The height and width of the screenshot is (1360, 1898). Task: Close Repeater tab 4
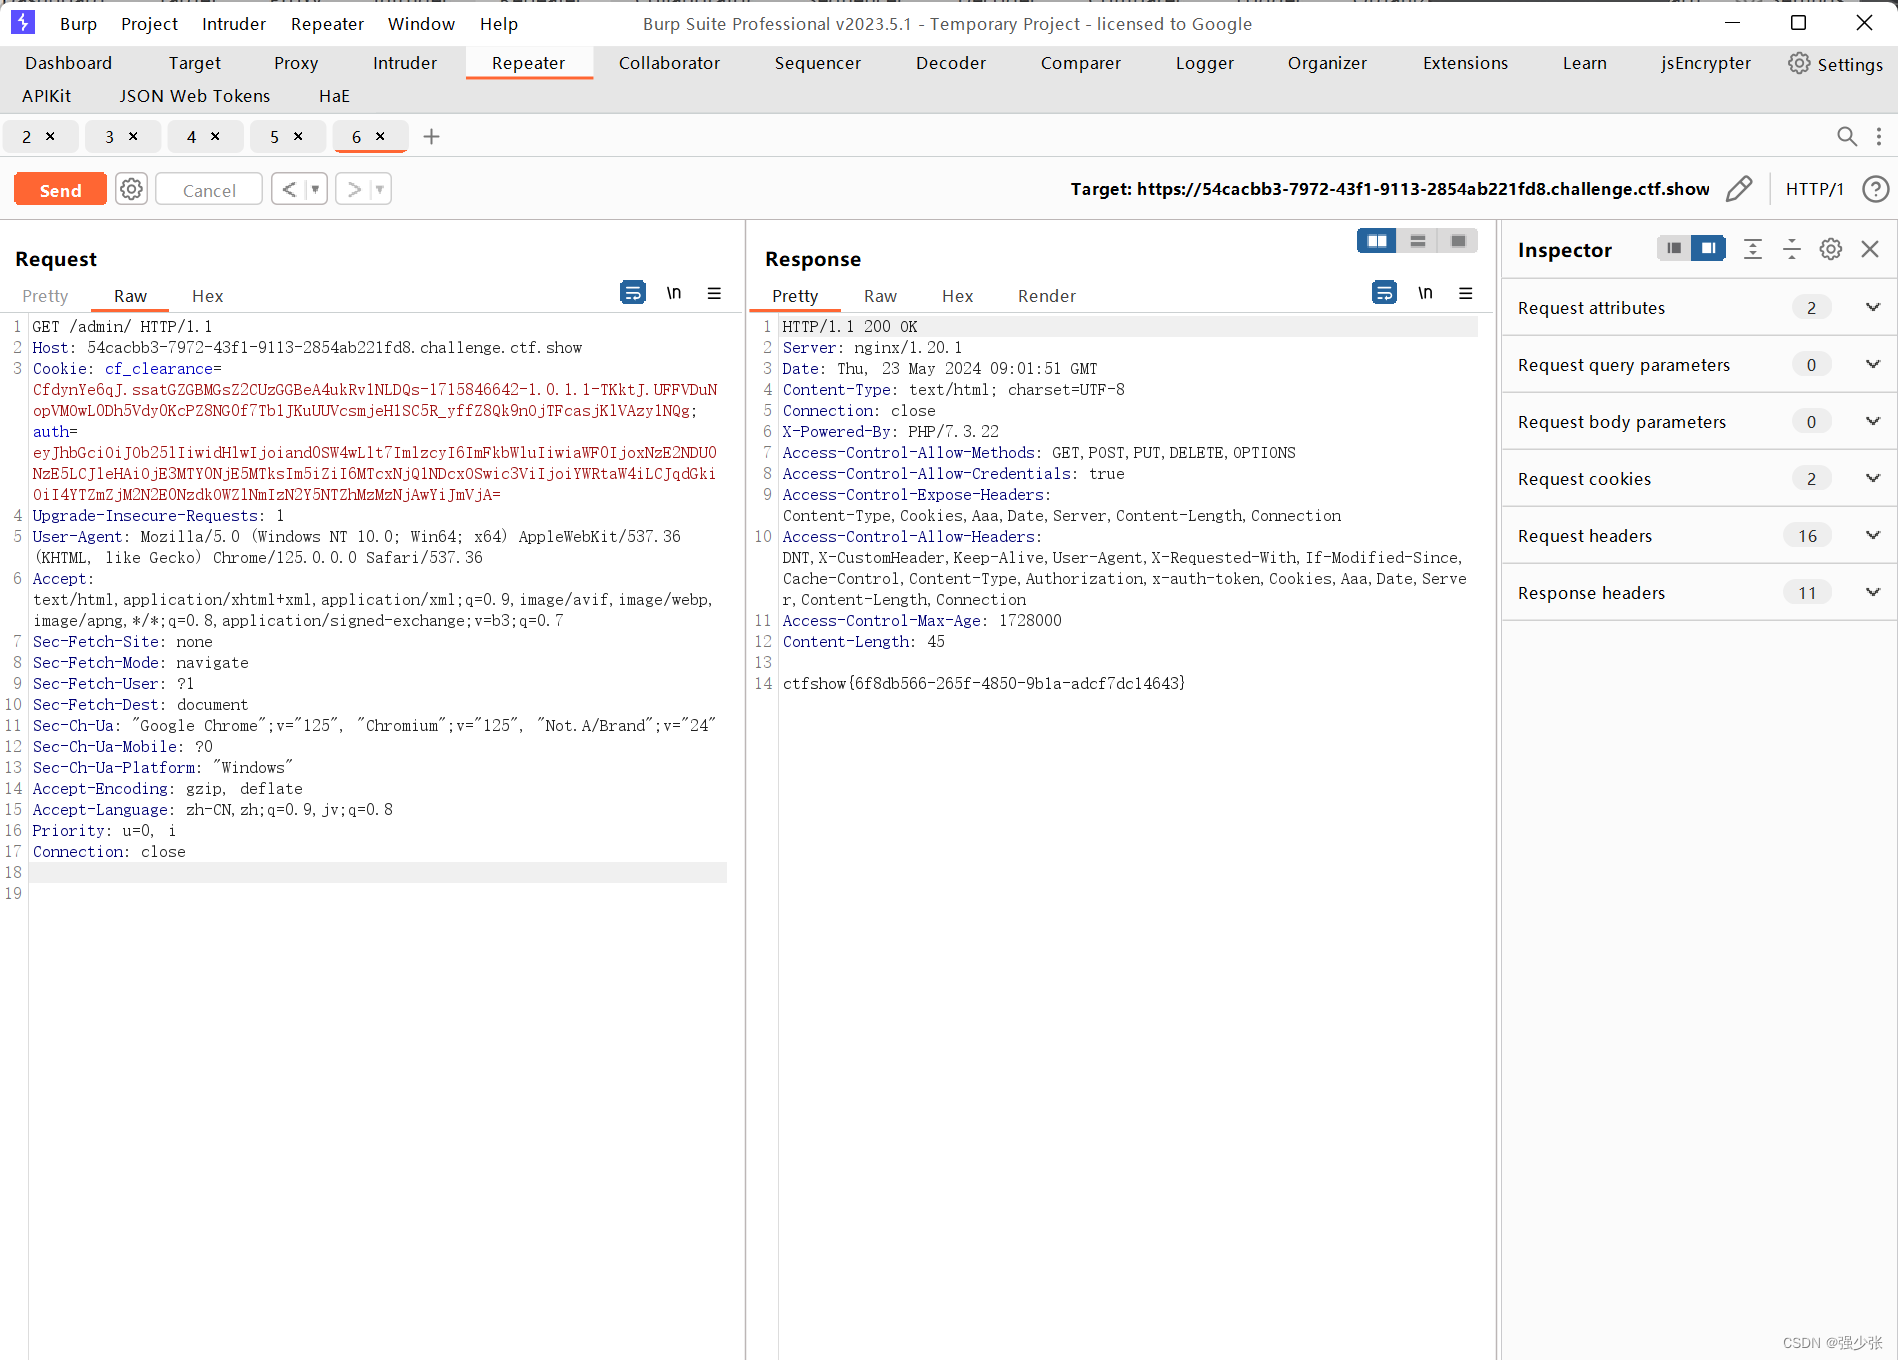[215, 136]
